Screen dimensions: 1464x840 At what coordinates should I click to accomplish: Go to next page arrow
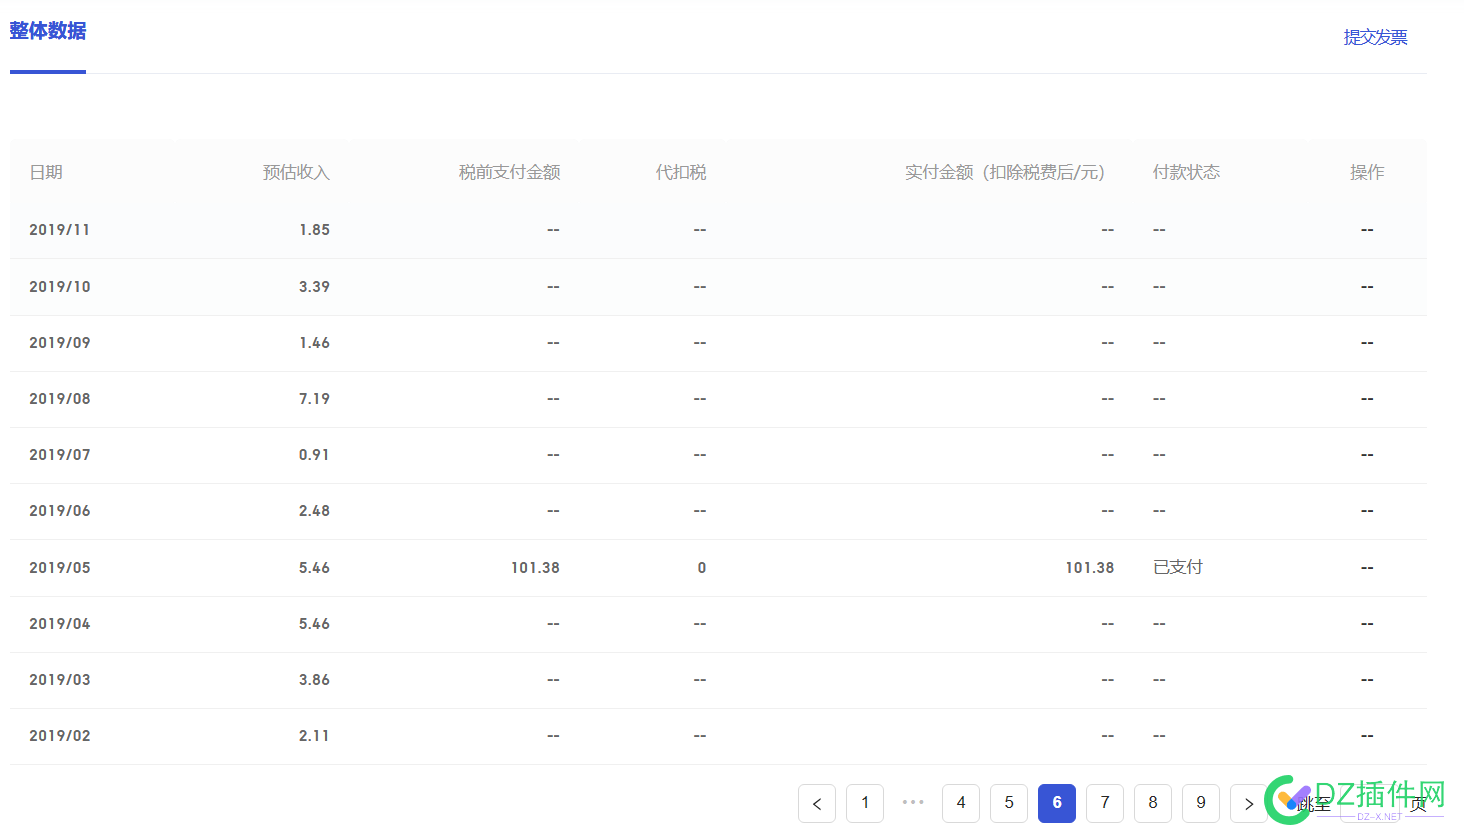click(x=1249, y=803)
